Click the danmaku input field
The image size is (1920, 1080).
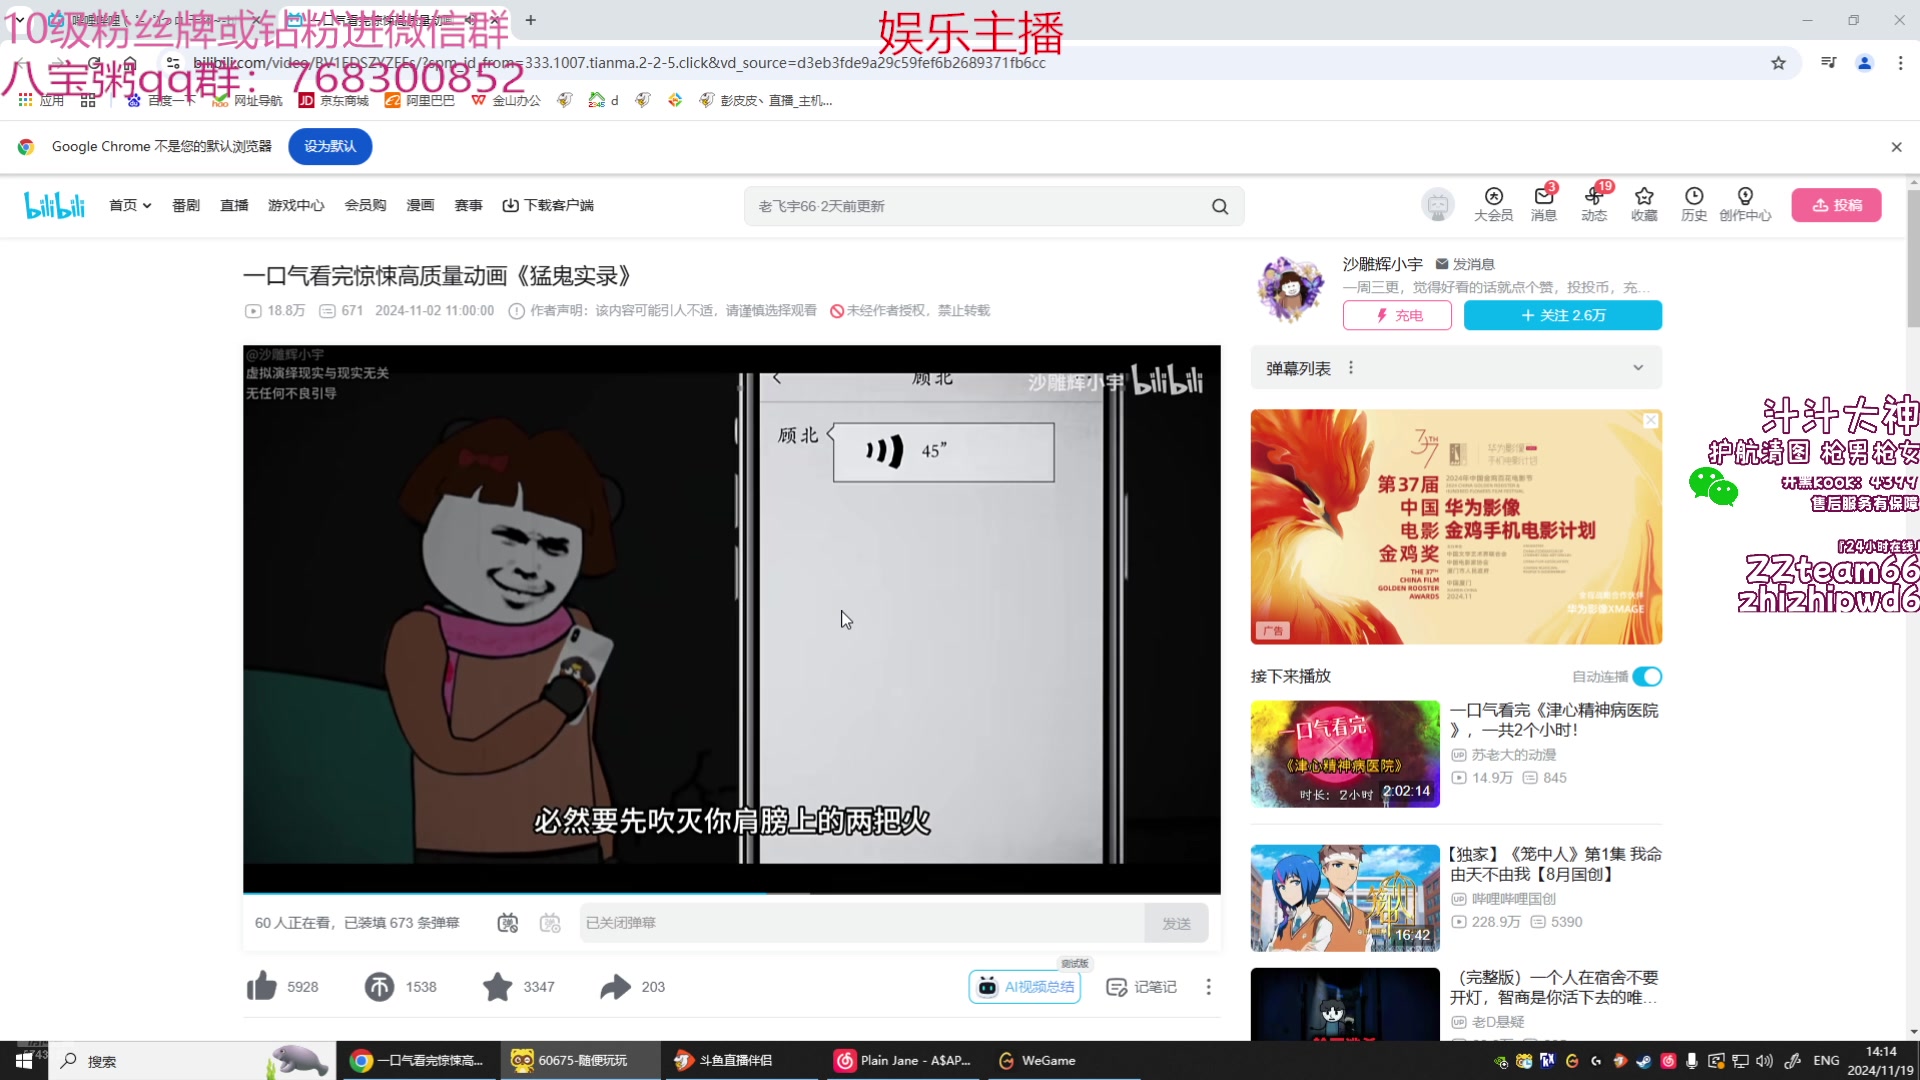(862, 923)
